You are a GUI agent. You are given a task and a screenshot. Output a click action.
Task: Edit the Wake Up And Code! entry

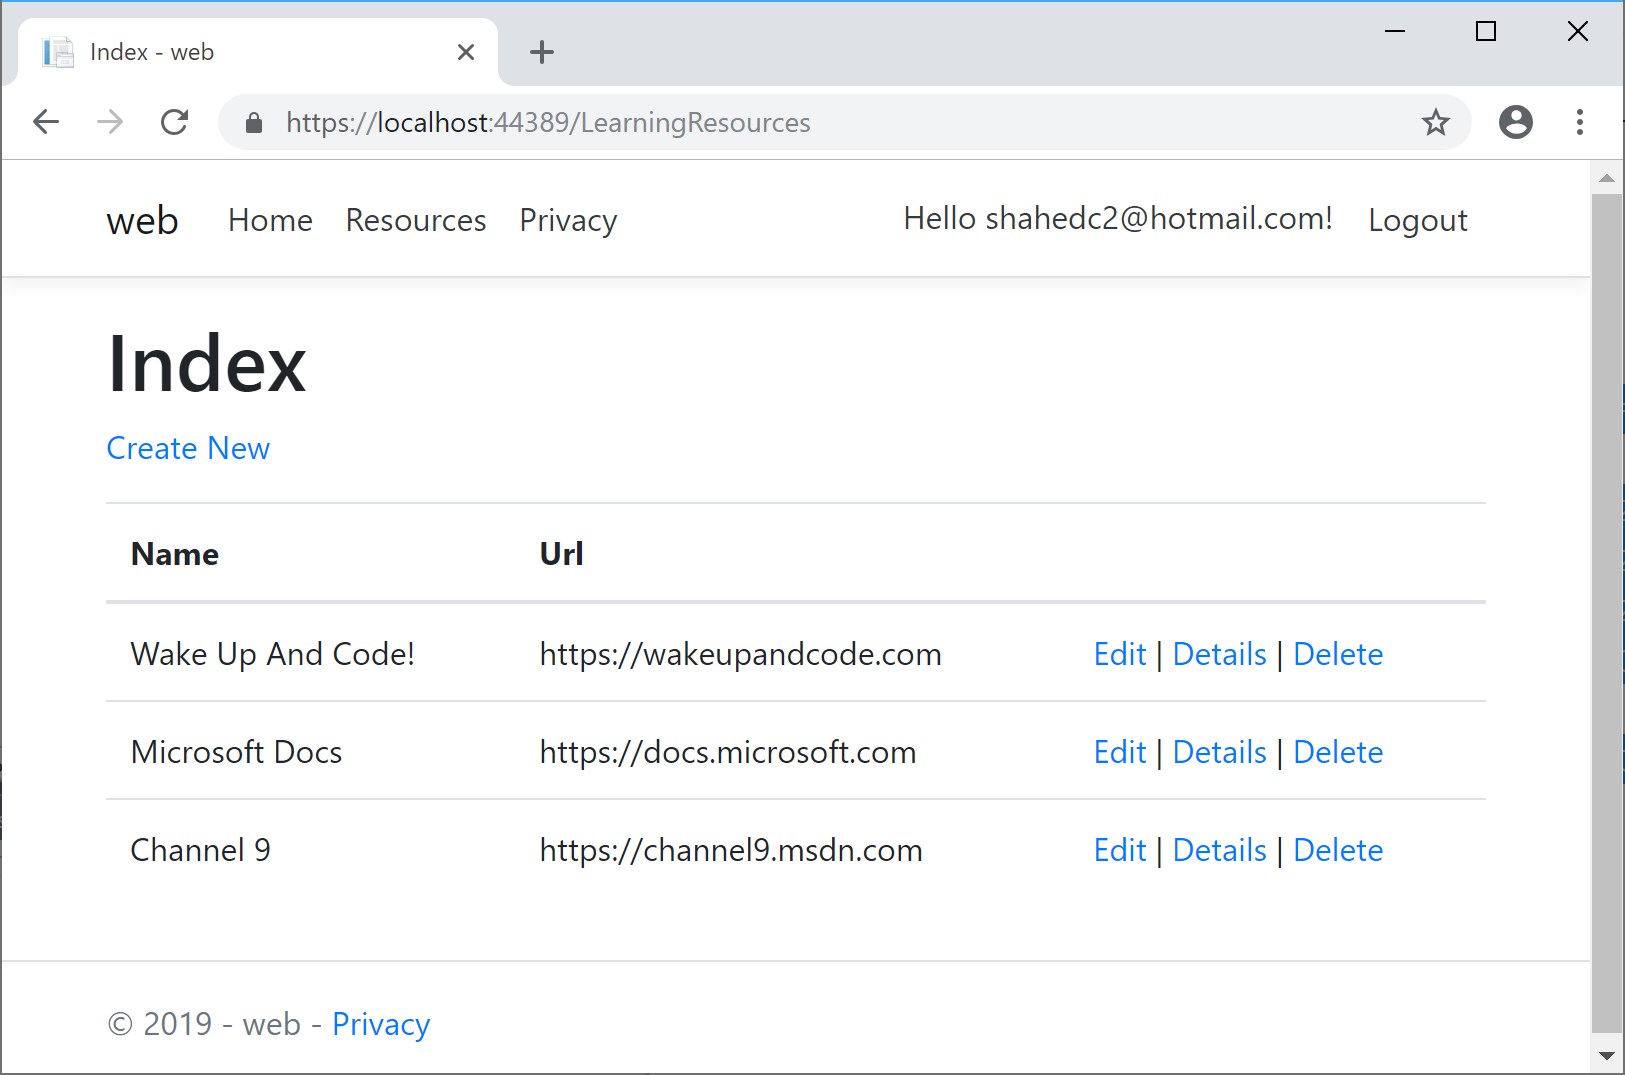coord(1120,654)
